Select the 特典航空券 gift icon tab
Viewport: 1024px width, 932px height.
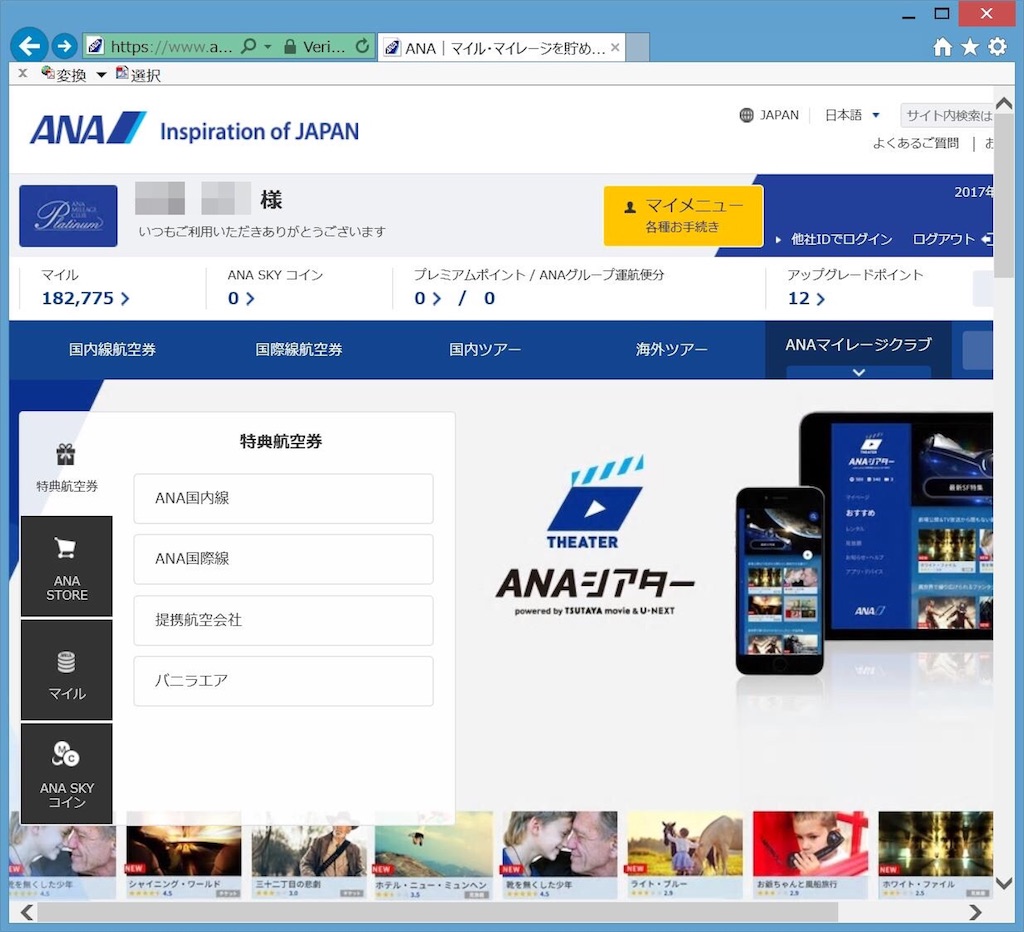point(66,467)
